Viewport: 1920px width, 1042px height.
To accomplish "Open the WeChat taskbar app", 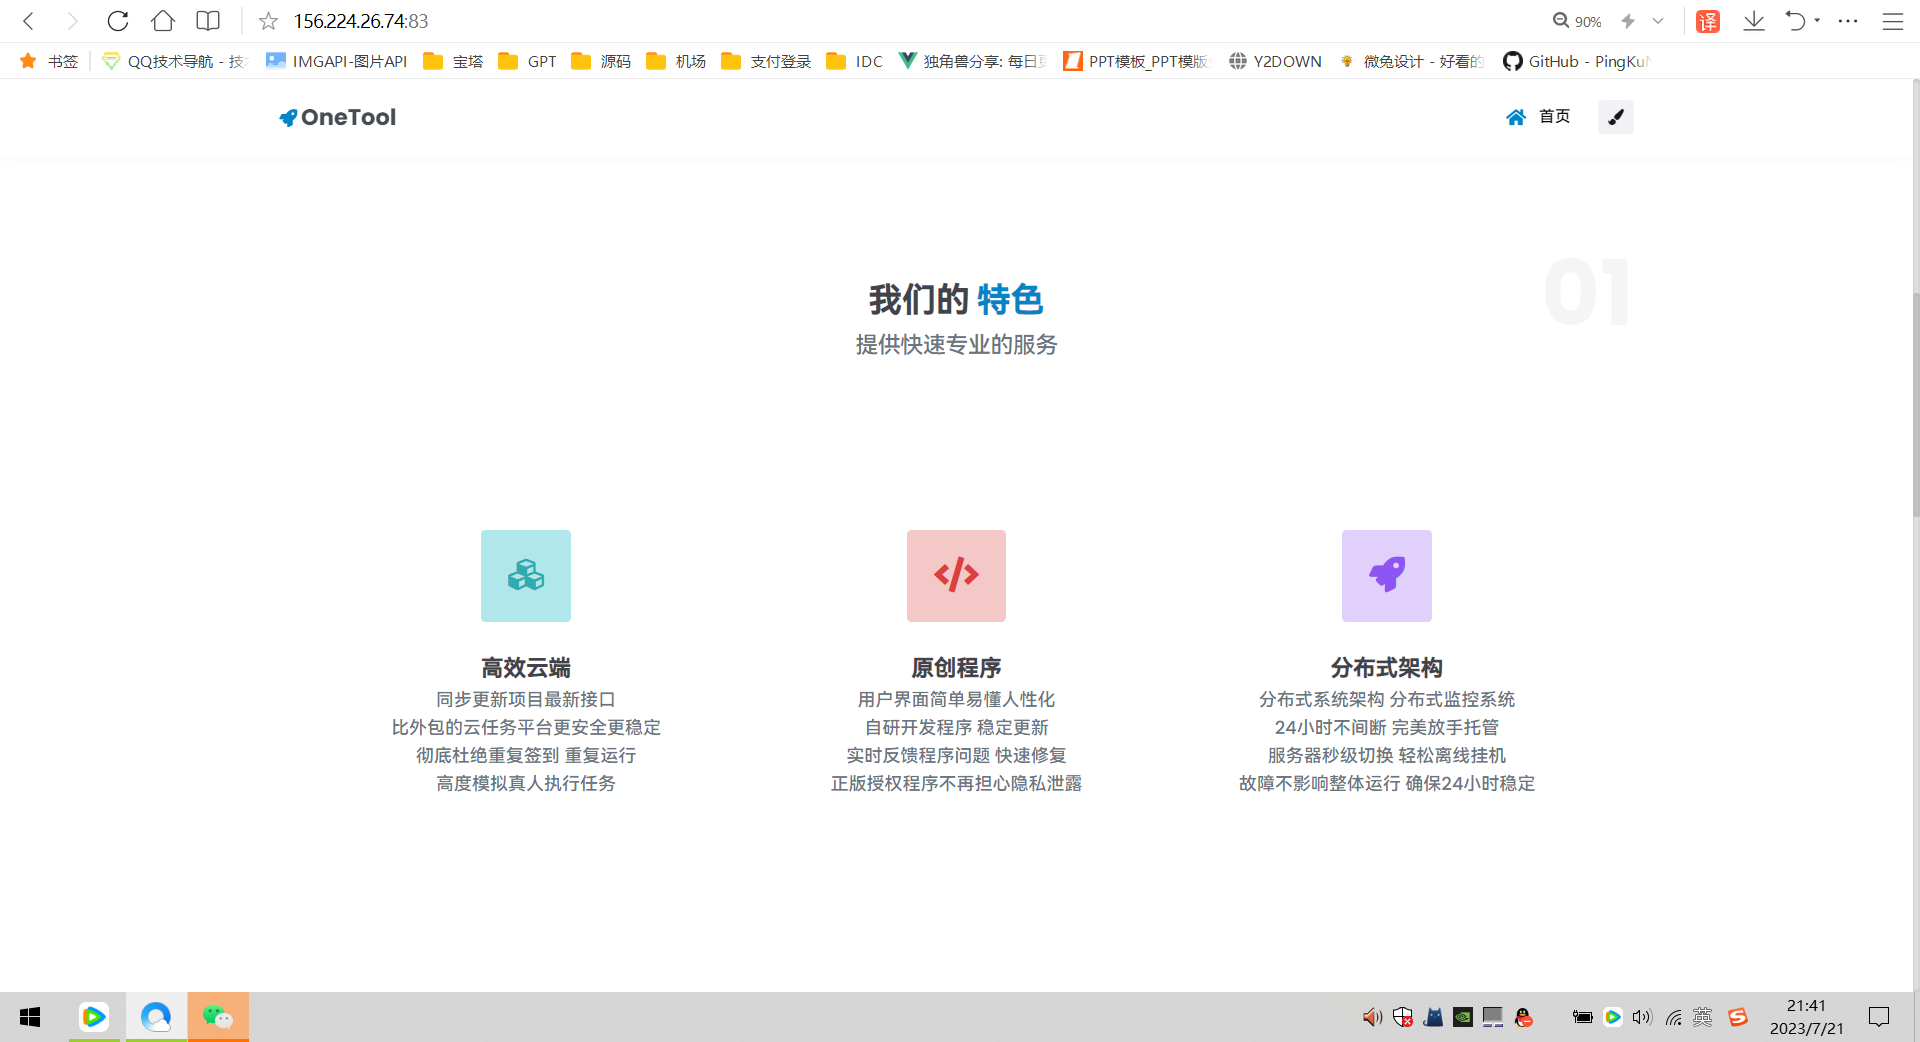I will coord(218,1017).
